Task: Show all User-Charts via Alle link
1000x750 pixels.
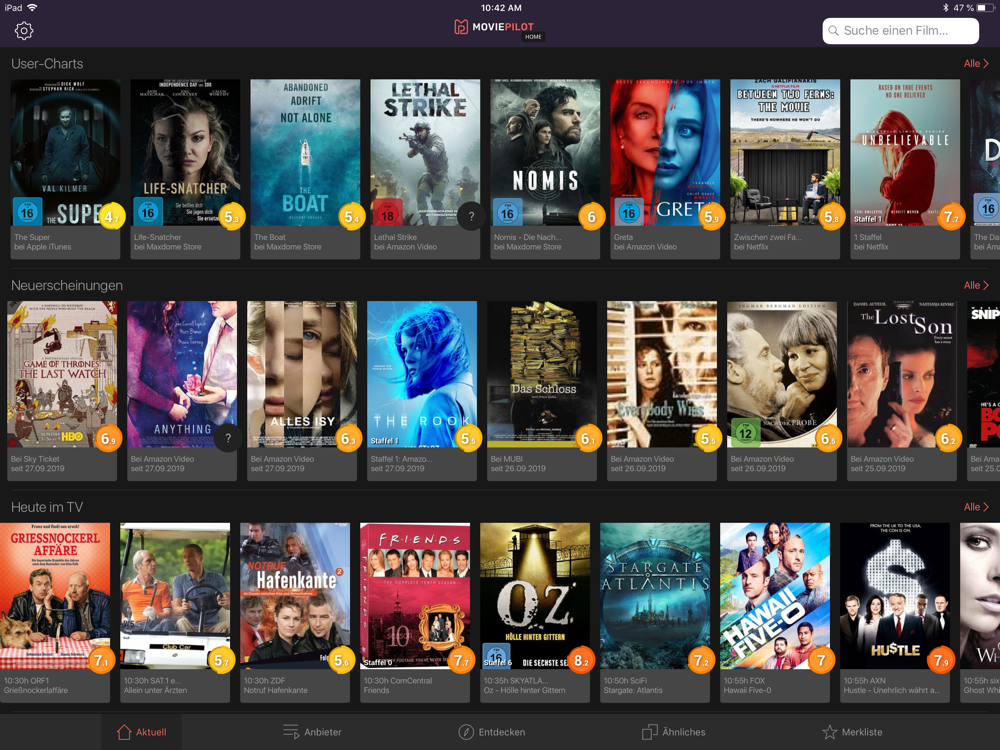Action: pyautogui.click(x=976, y=64)
